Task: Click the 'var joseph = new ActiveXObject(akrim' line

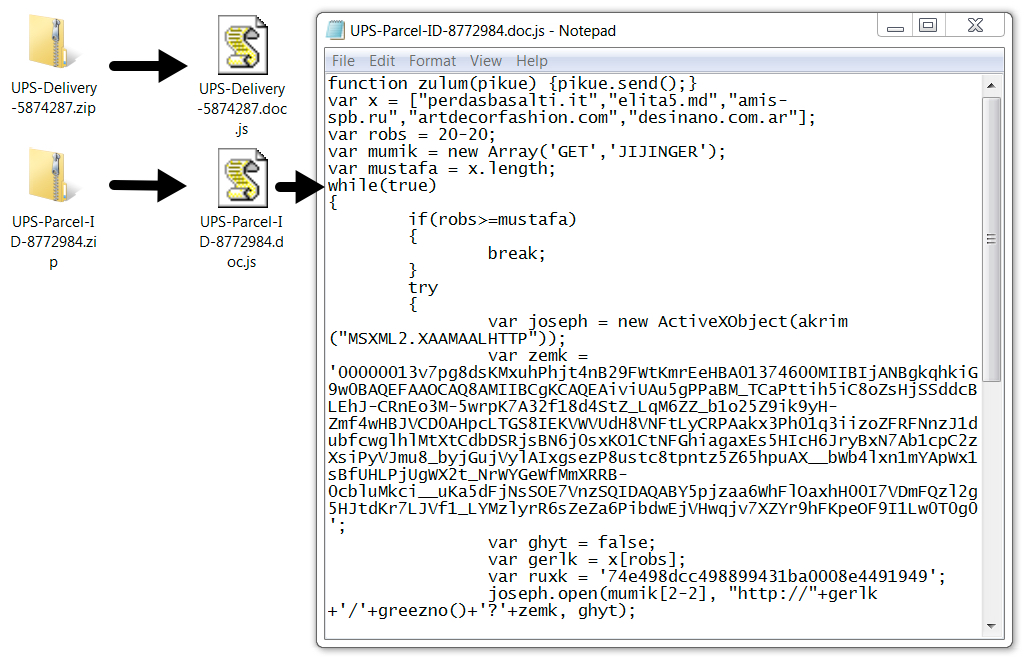Action: coord(668,321)
